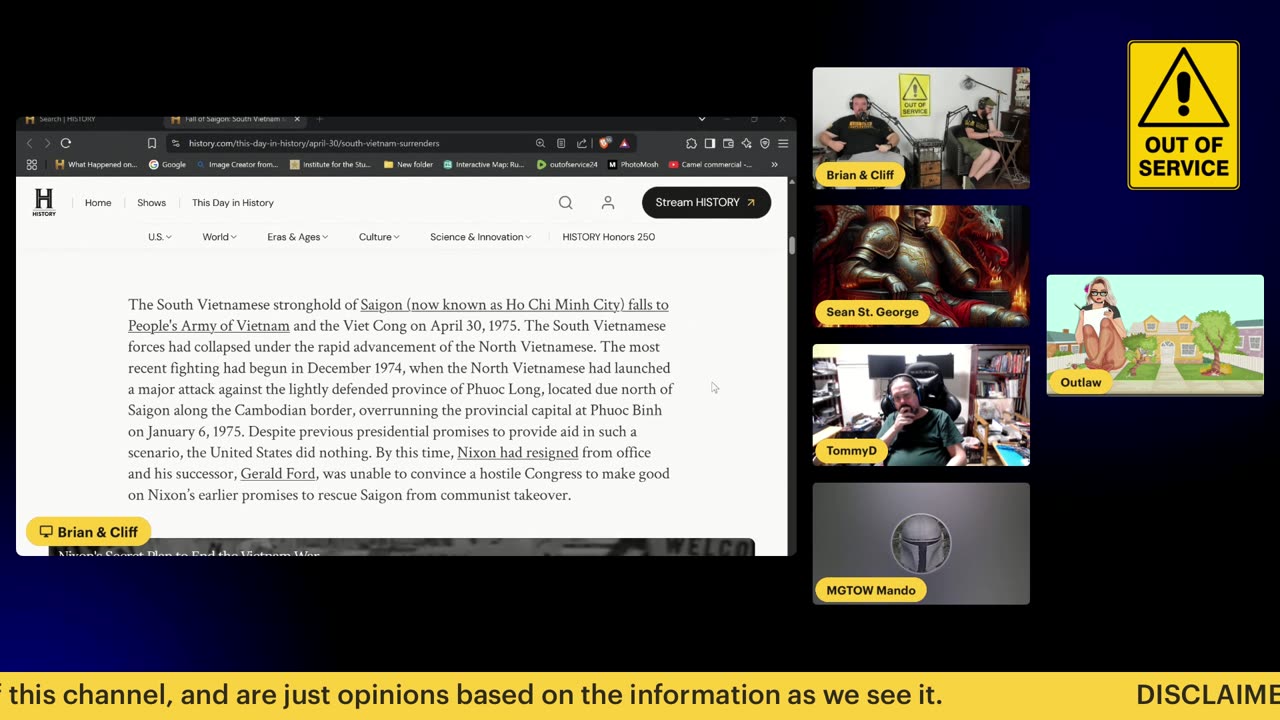
Task: Follow the 'Nixon had resigned' link
Action: [x=518, y=453]
